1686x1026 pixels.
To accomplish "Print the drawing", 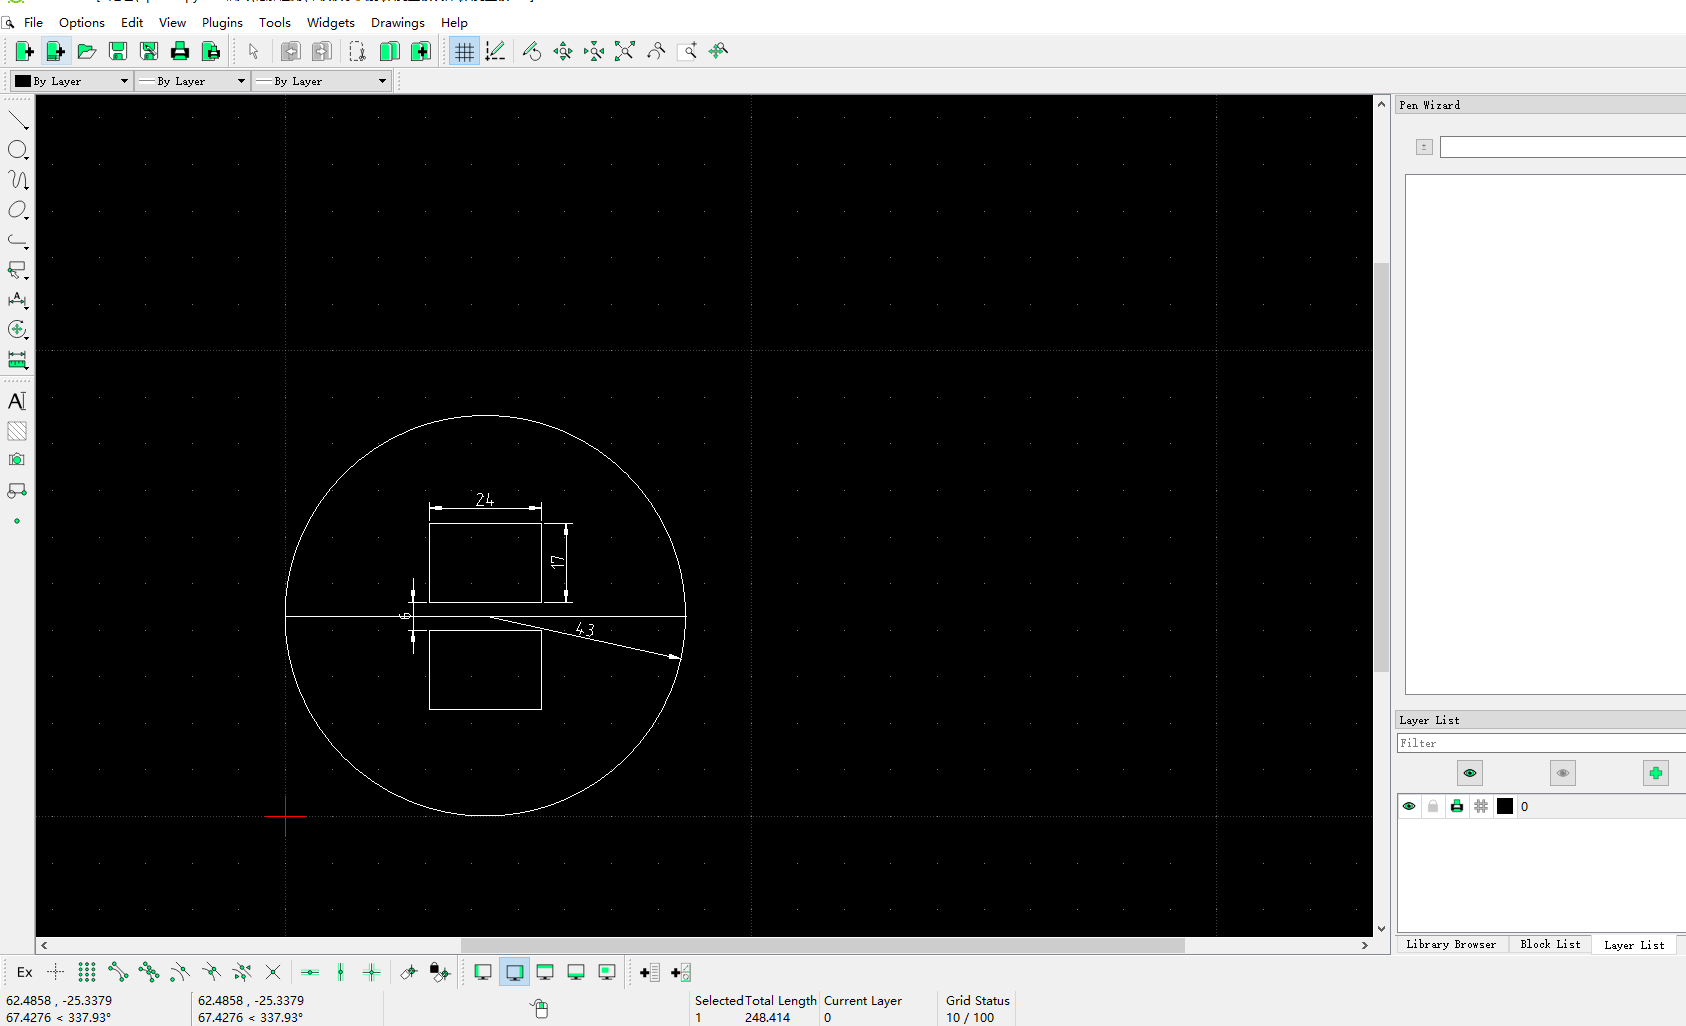I will (179, 51).
